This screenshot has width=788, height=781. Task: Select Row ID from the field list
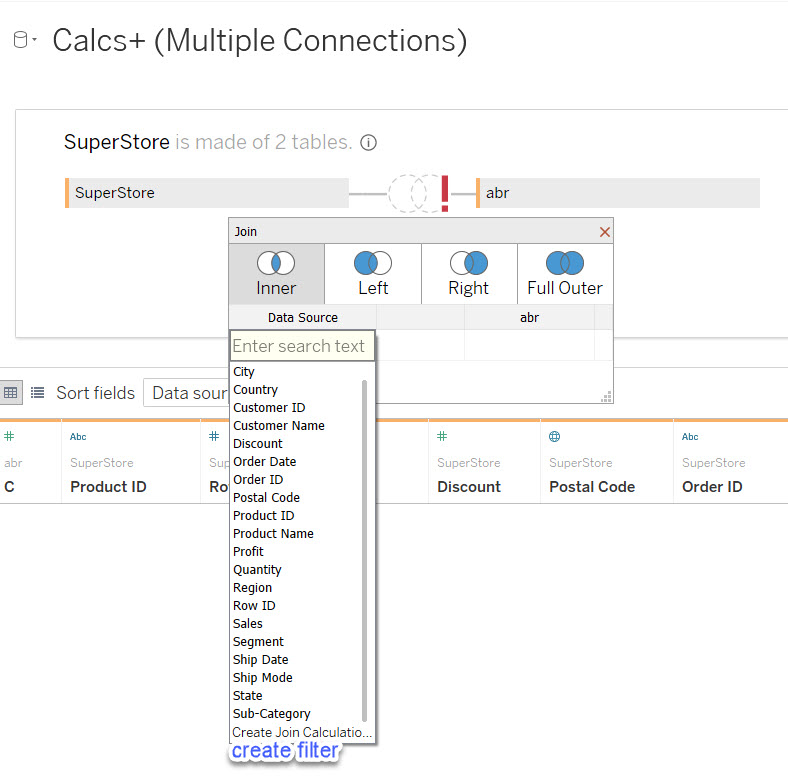[x=254, y=606]
